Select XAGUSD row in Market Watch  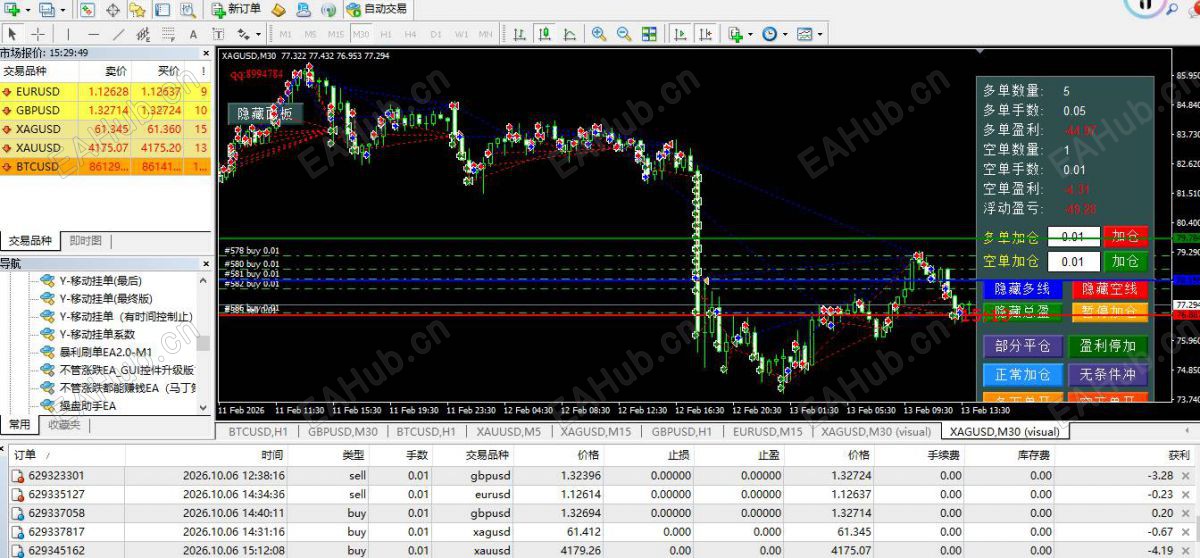click(x=106, y=129)
